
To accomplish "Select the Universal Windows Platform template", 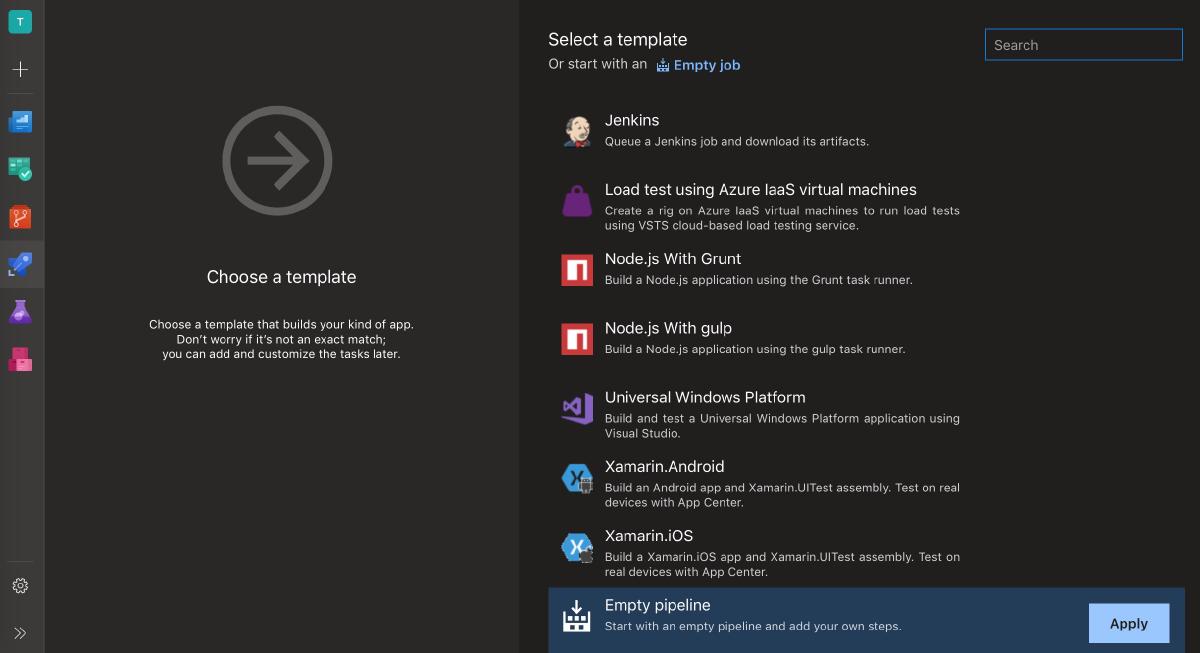I will tap(705, 397).
